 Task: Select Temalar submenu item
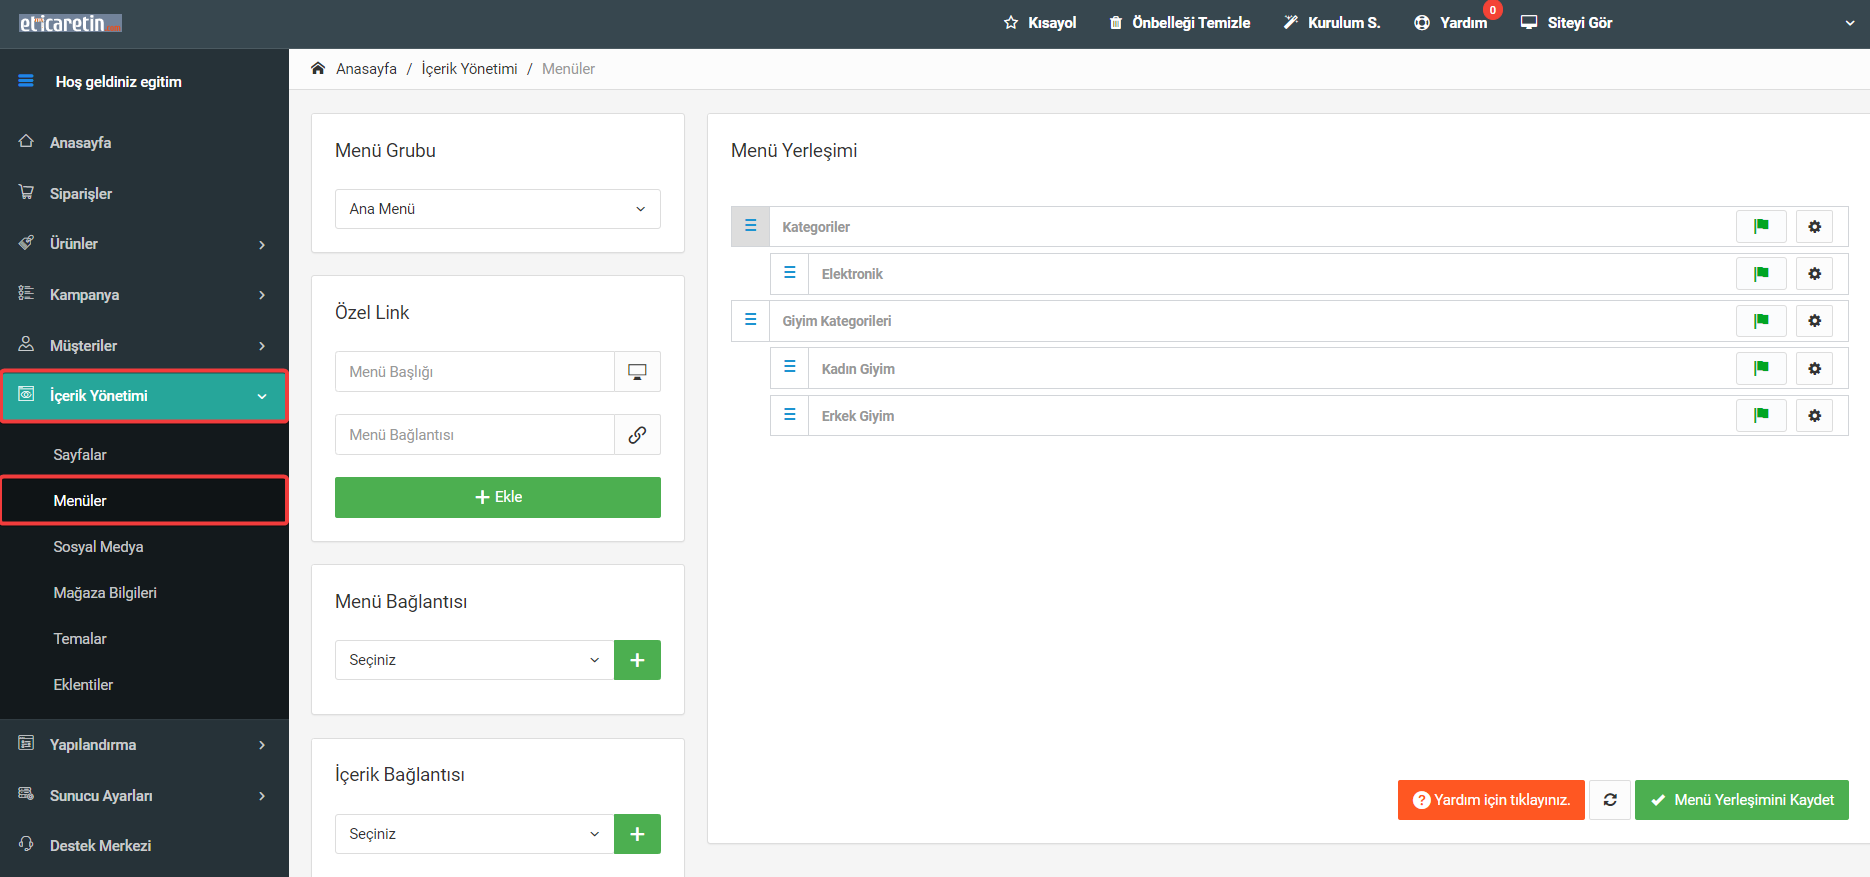point(144,639)
